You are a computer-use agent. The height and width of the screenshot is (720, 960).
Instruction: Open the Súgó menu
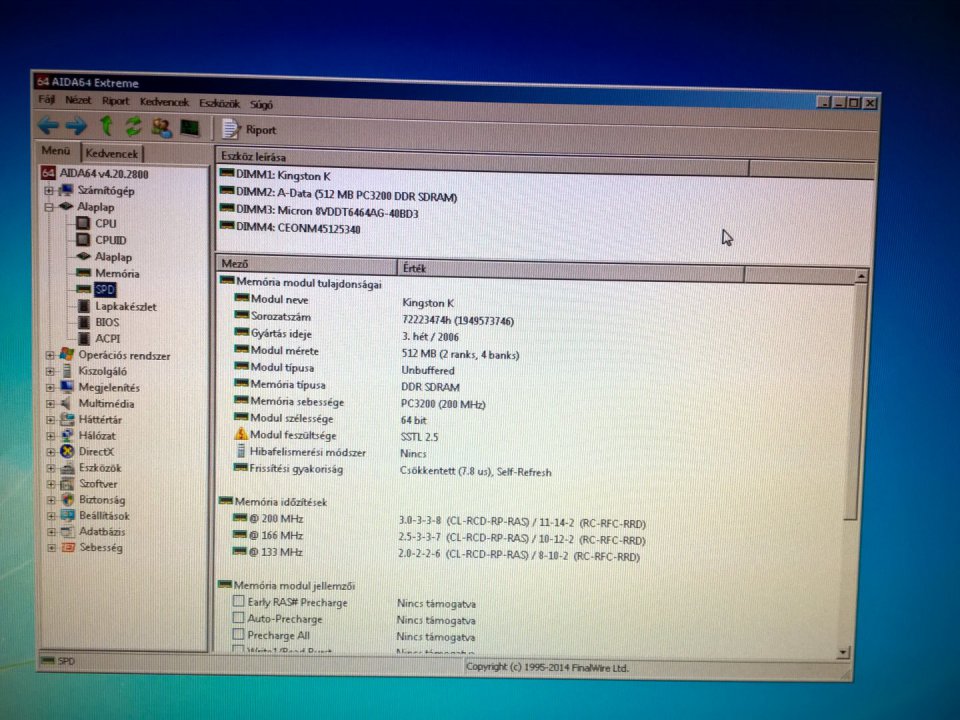[x=261, y=105]
